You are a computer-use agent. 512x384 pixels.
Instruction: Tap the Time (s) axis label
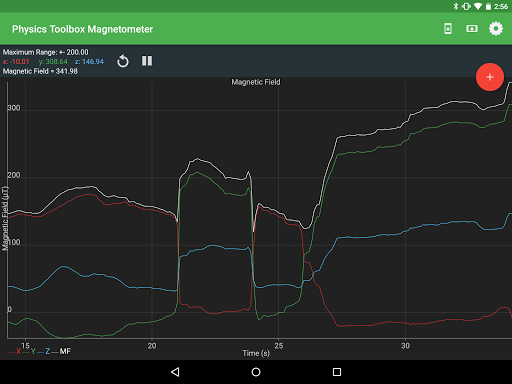(256, 353)
